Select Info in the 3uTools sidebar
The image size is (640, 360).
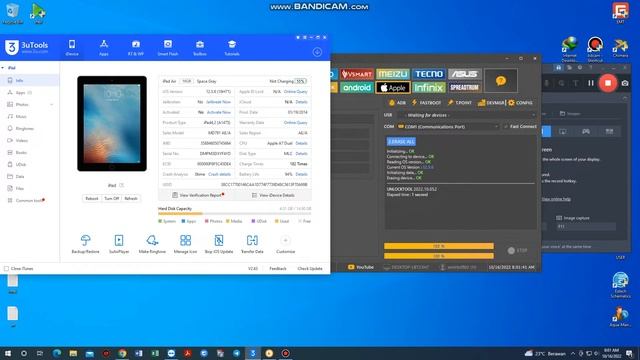[x=29, y=80]
